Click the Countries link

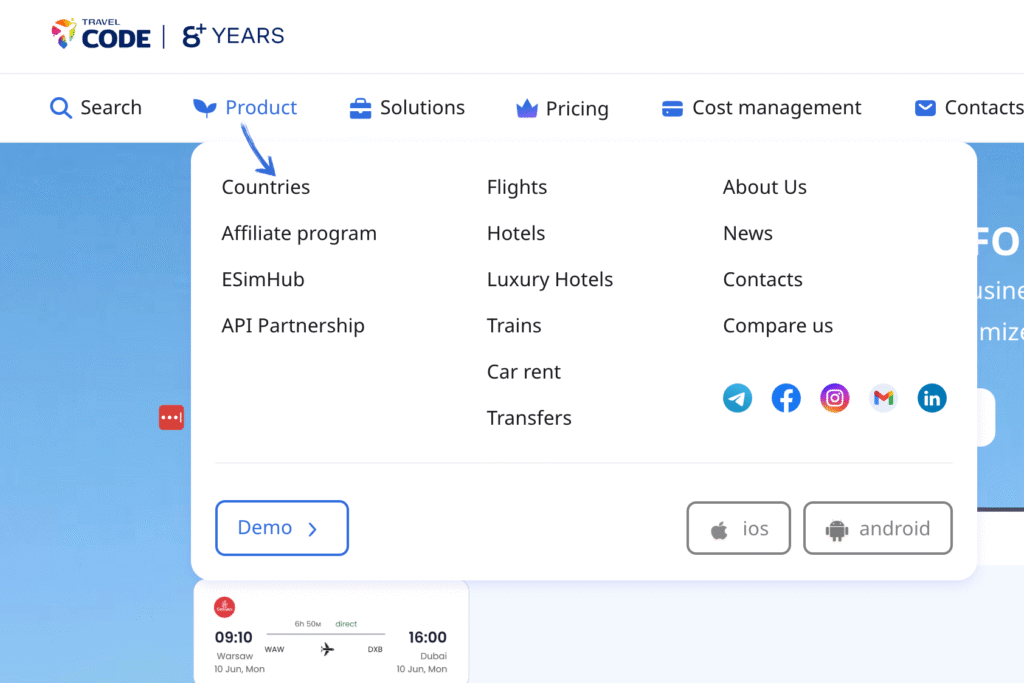coord(265,187)
